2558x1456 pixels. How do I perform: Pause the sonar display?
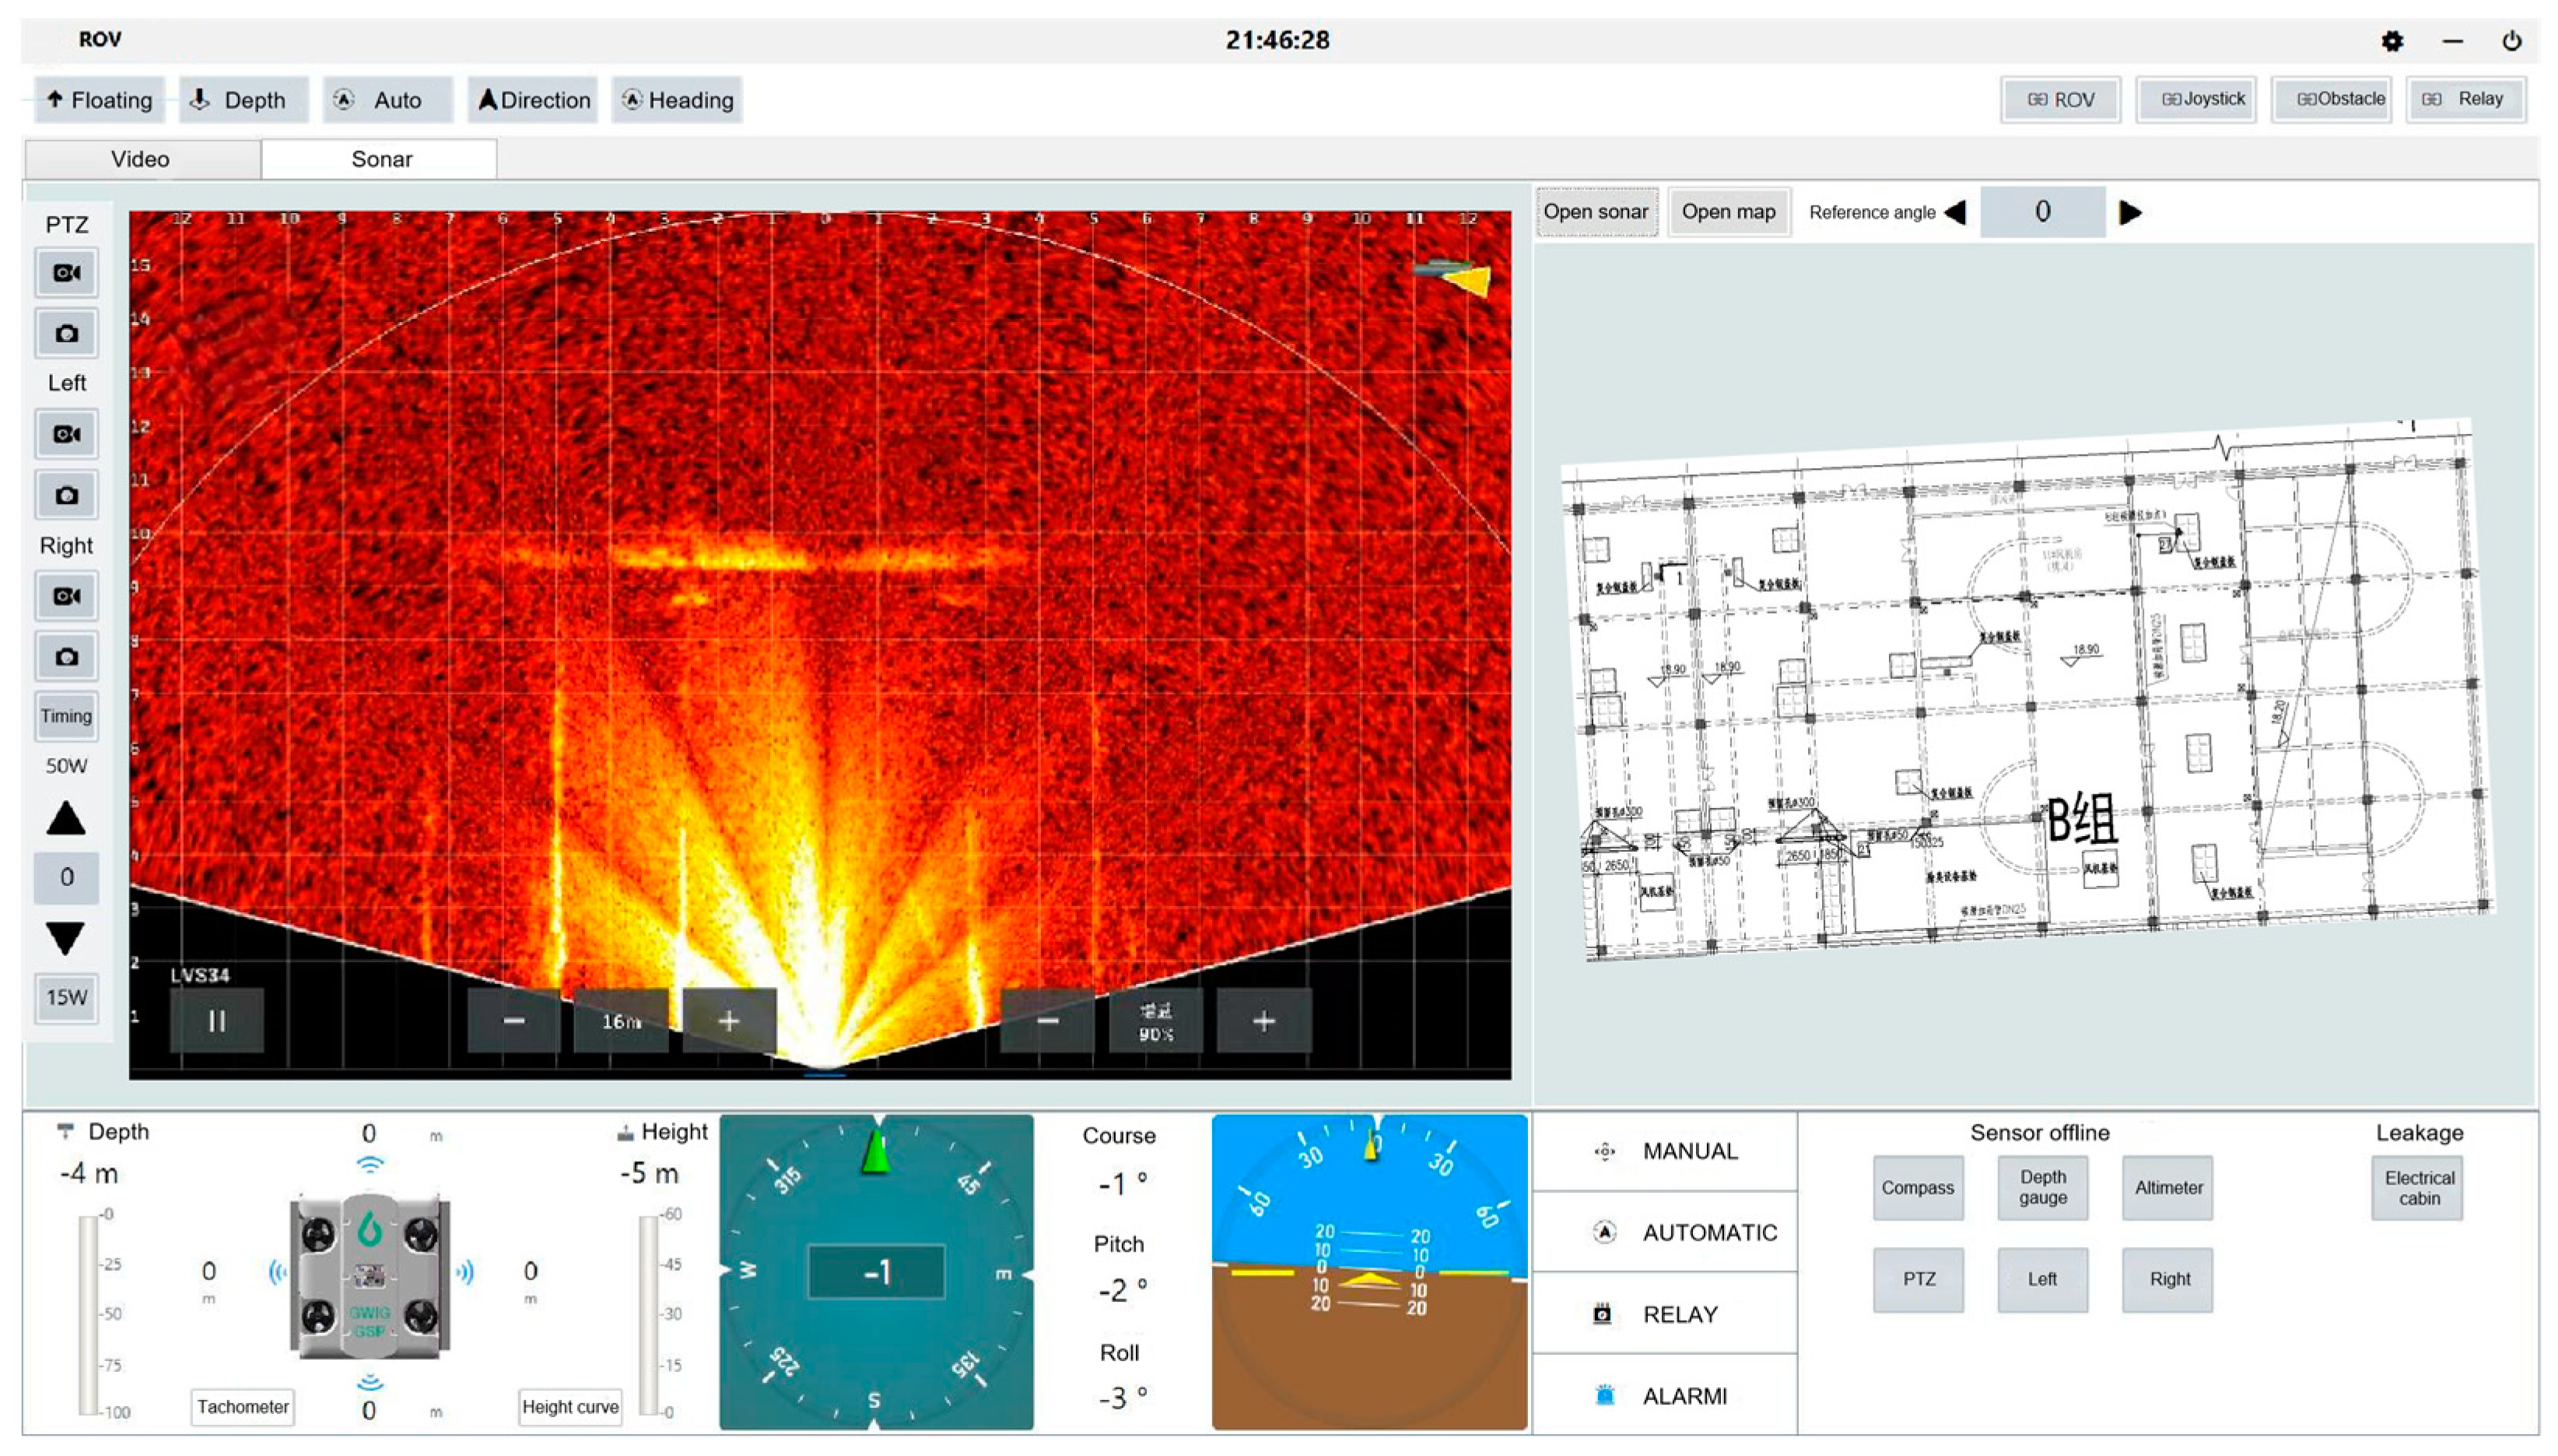[x=216, y=1021]
